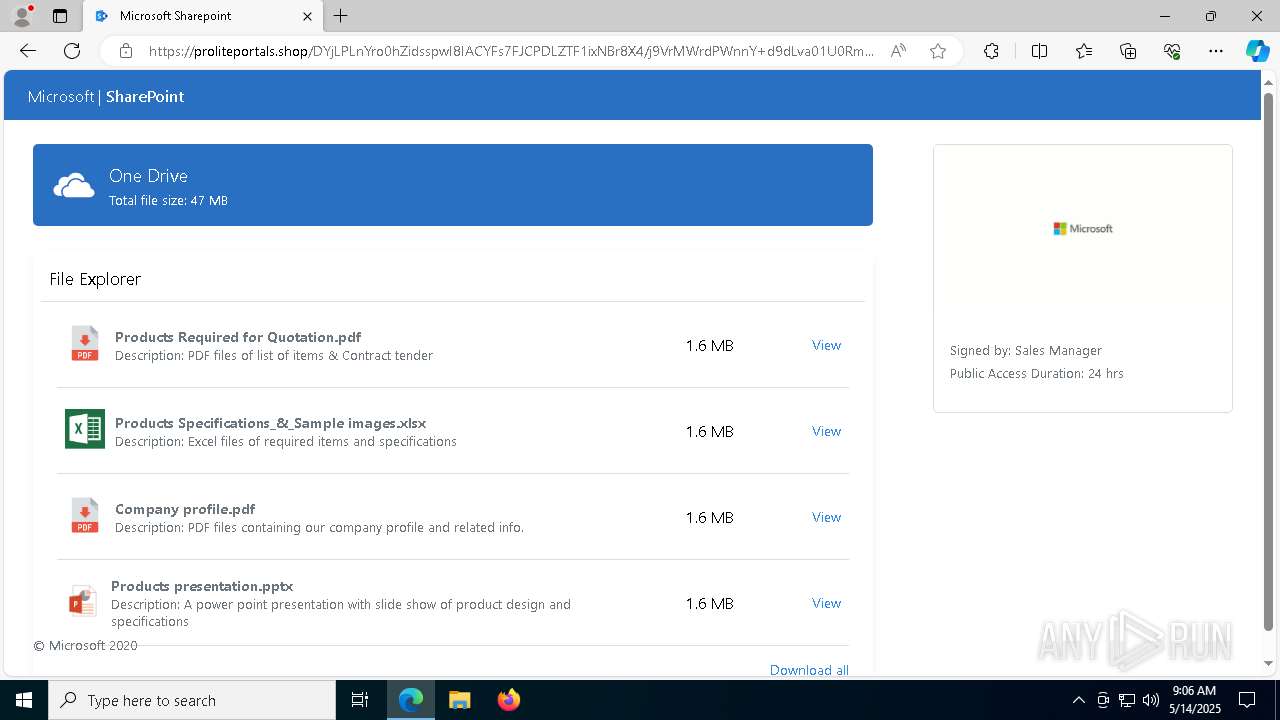Open Settings and more ellipsis
The image size is (1280, 720).
1216,51
